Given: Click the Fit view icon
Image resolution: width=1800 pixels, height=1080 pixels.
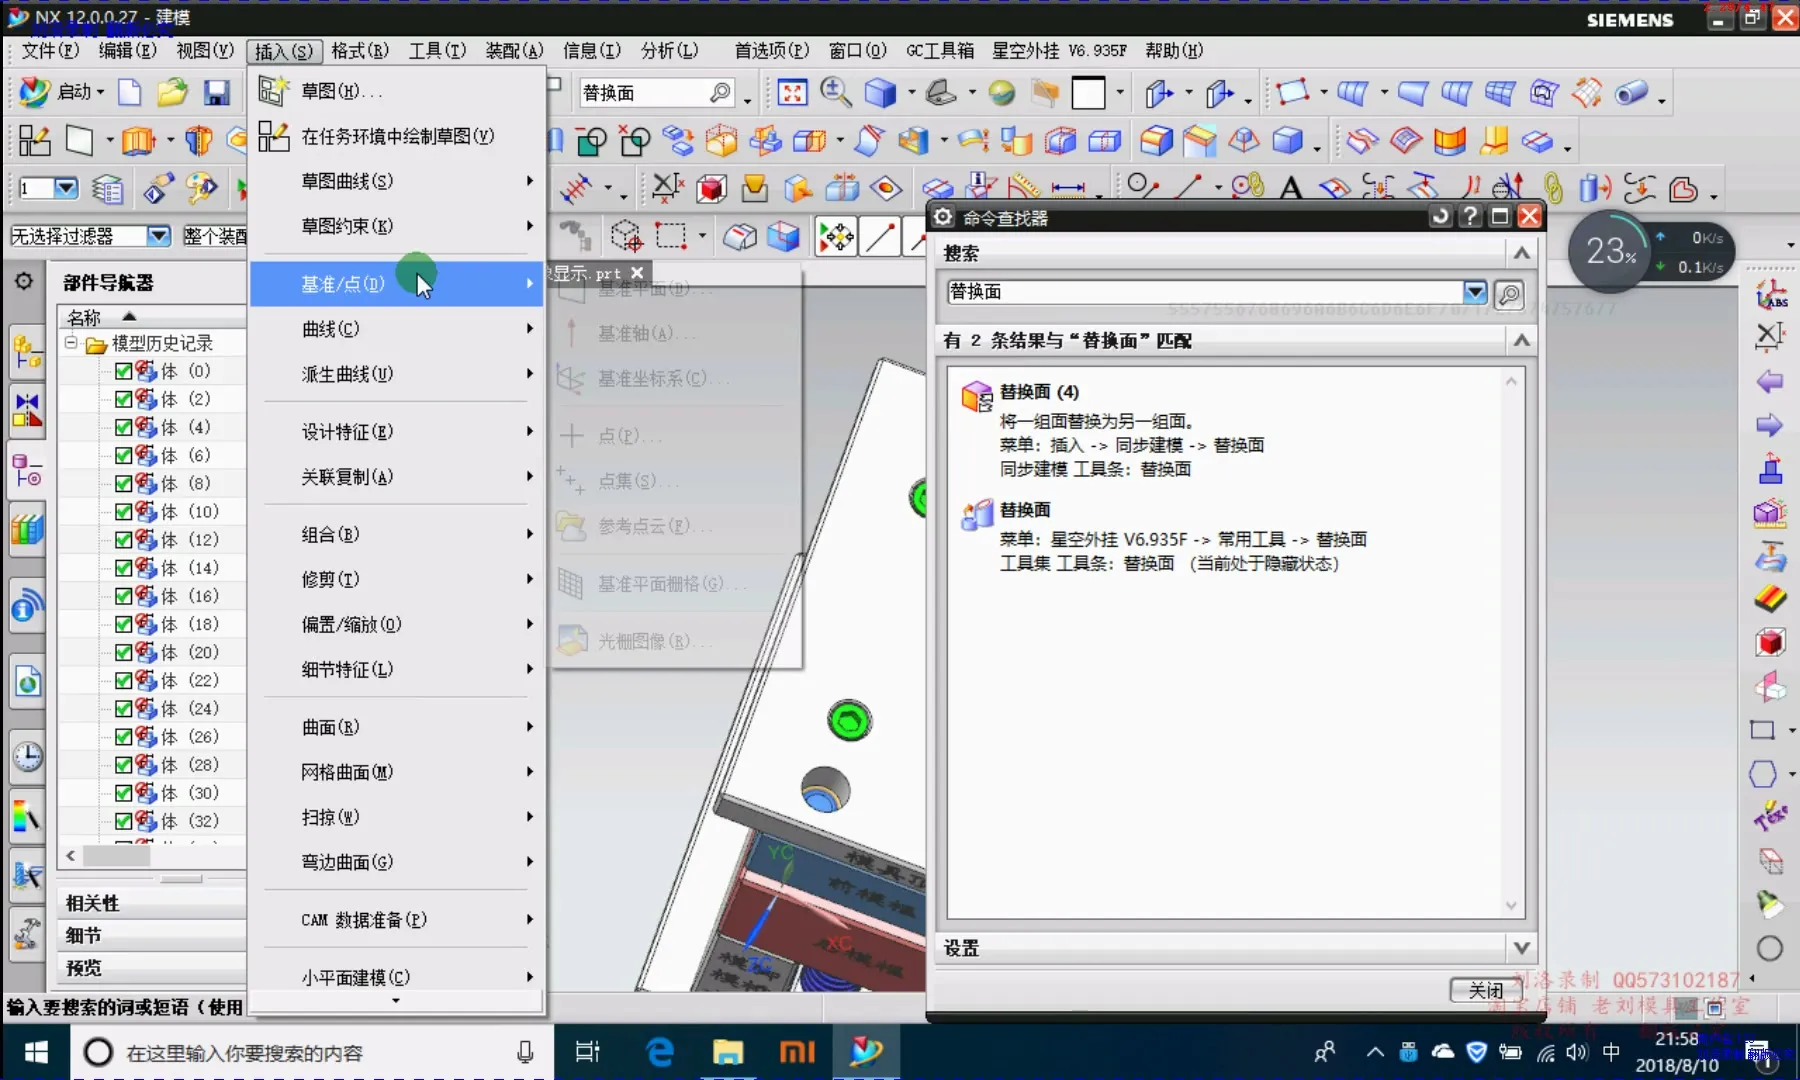Looking at the screenshot, I should pos(792,93).
